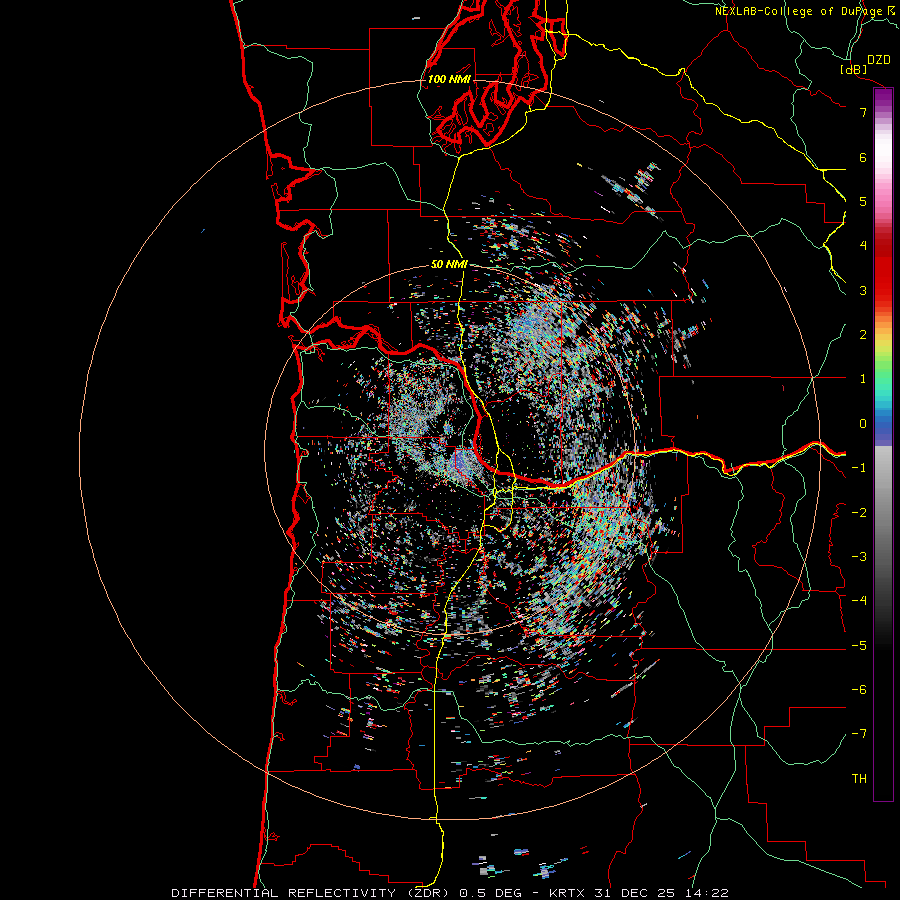
Task: Click the '[dB]' units label
Action: point(853,69)
